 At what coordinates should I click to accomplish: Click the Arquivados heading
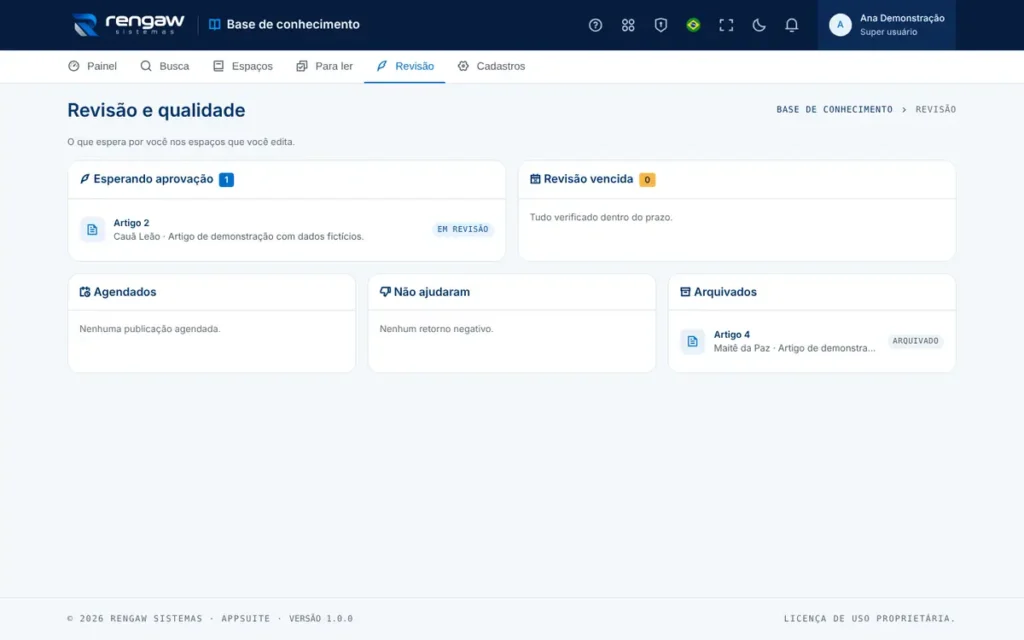(725, 292)
